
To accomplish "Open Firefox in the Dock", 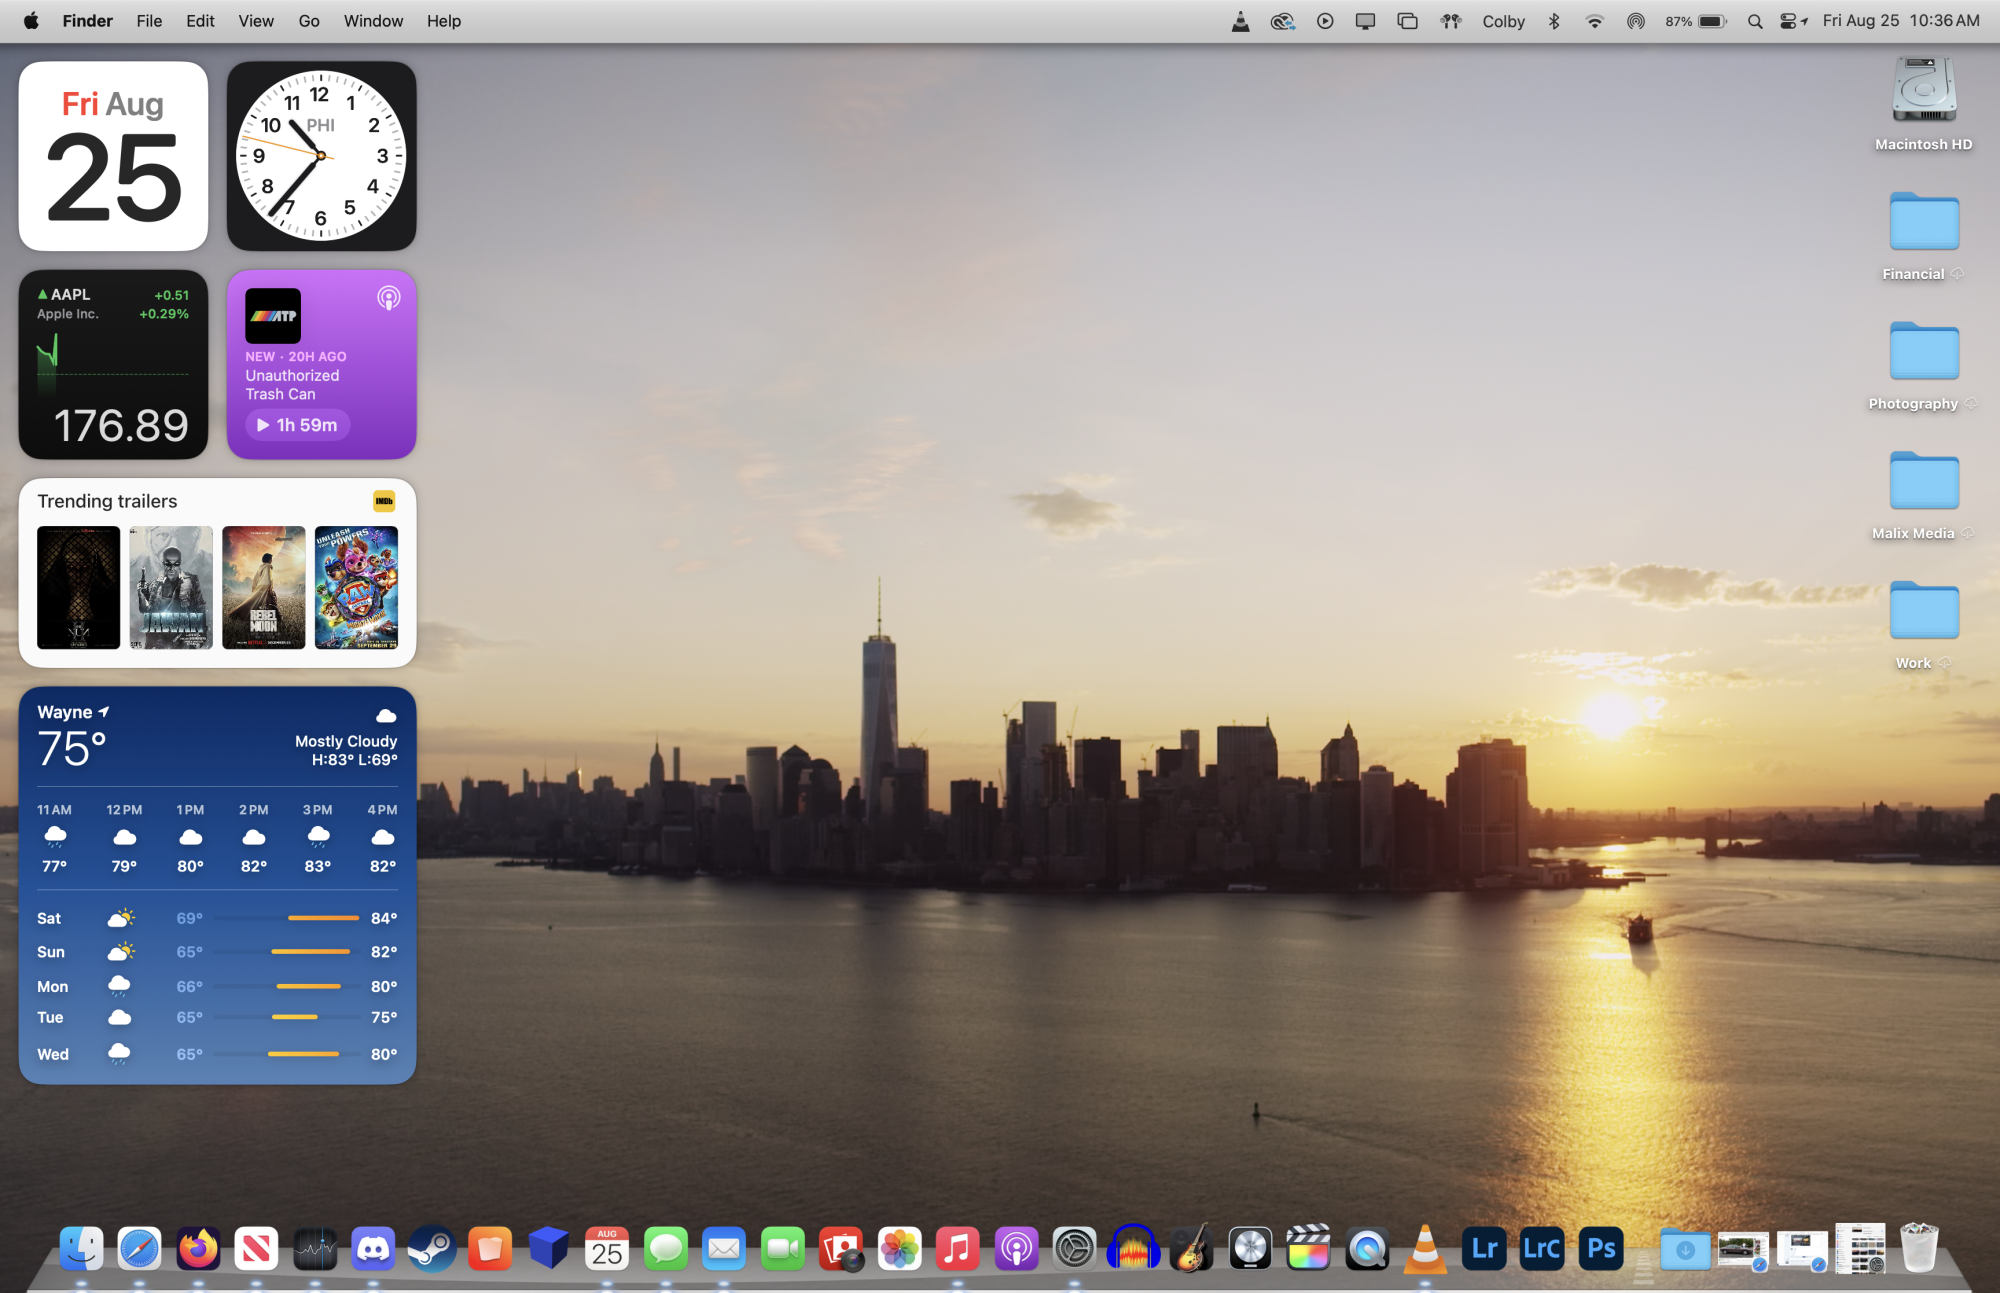I will coord(198,1249).
